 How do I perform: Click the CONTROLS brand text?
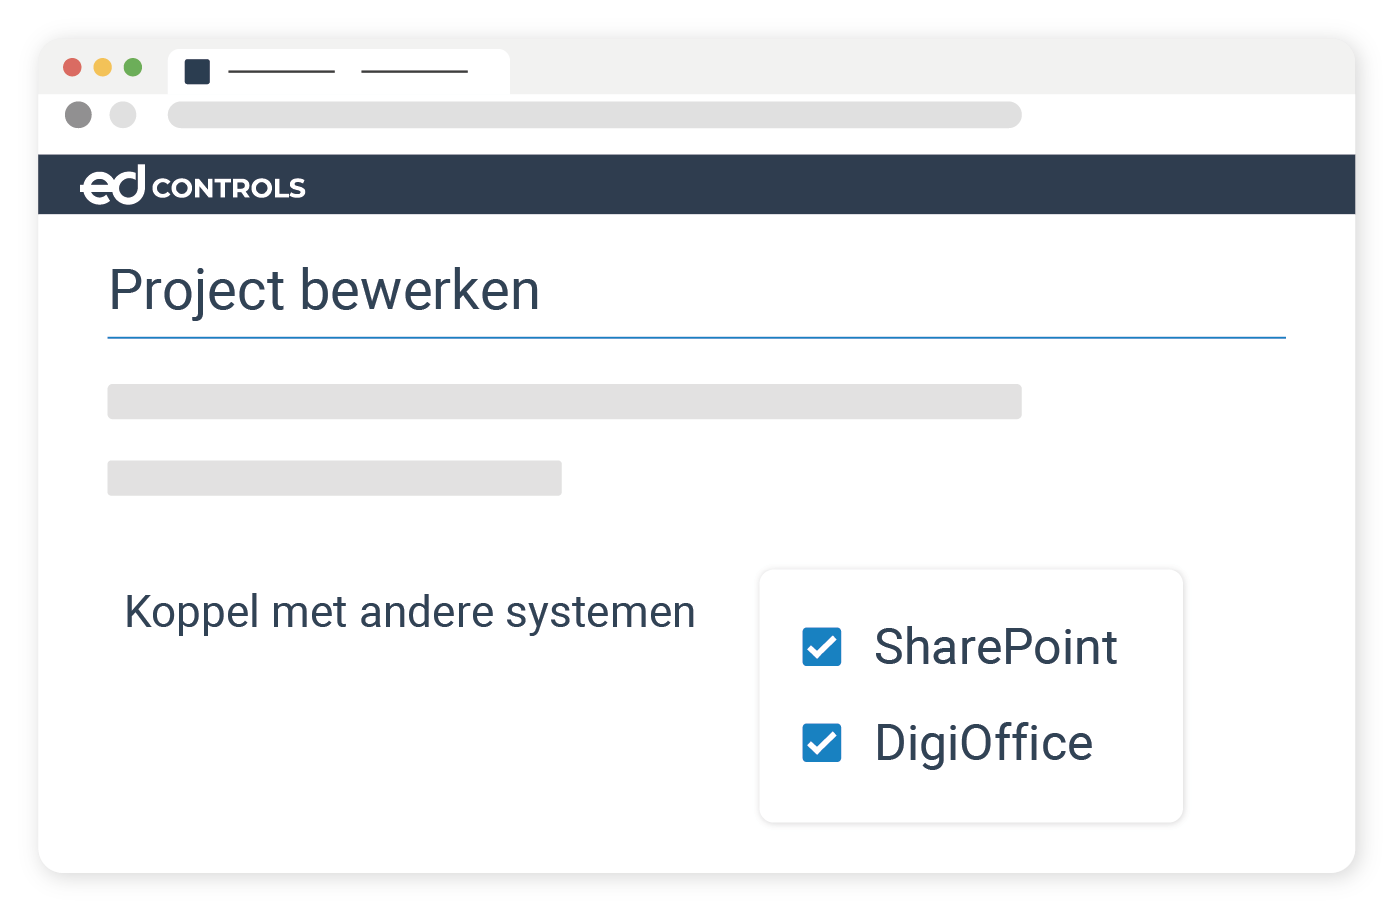[229, 188]
